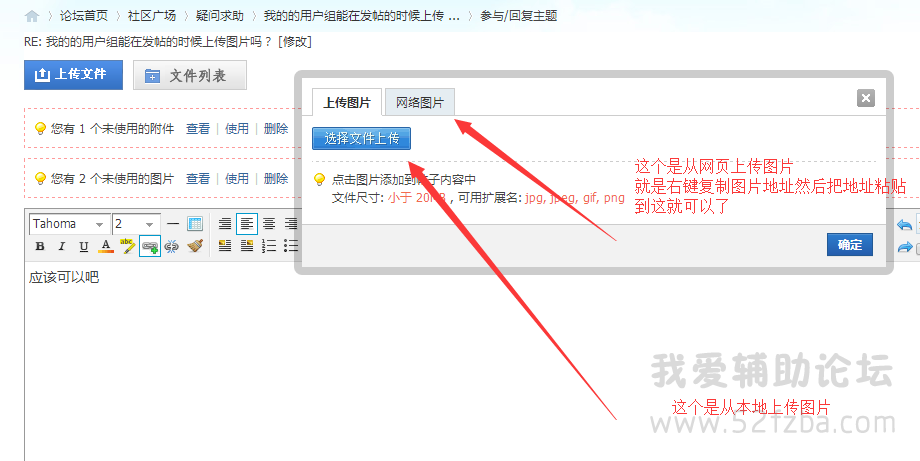Close the image upload dialog
Screen dimensions: 920x461
point(865,98)
